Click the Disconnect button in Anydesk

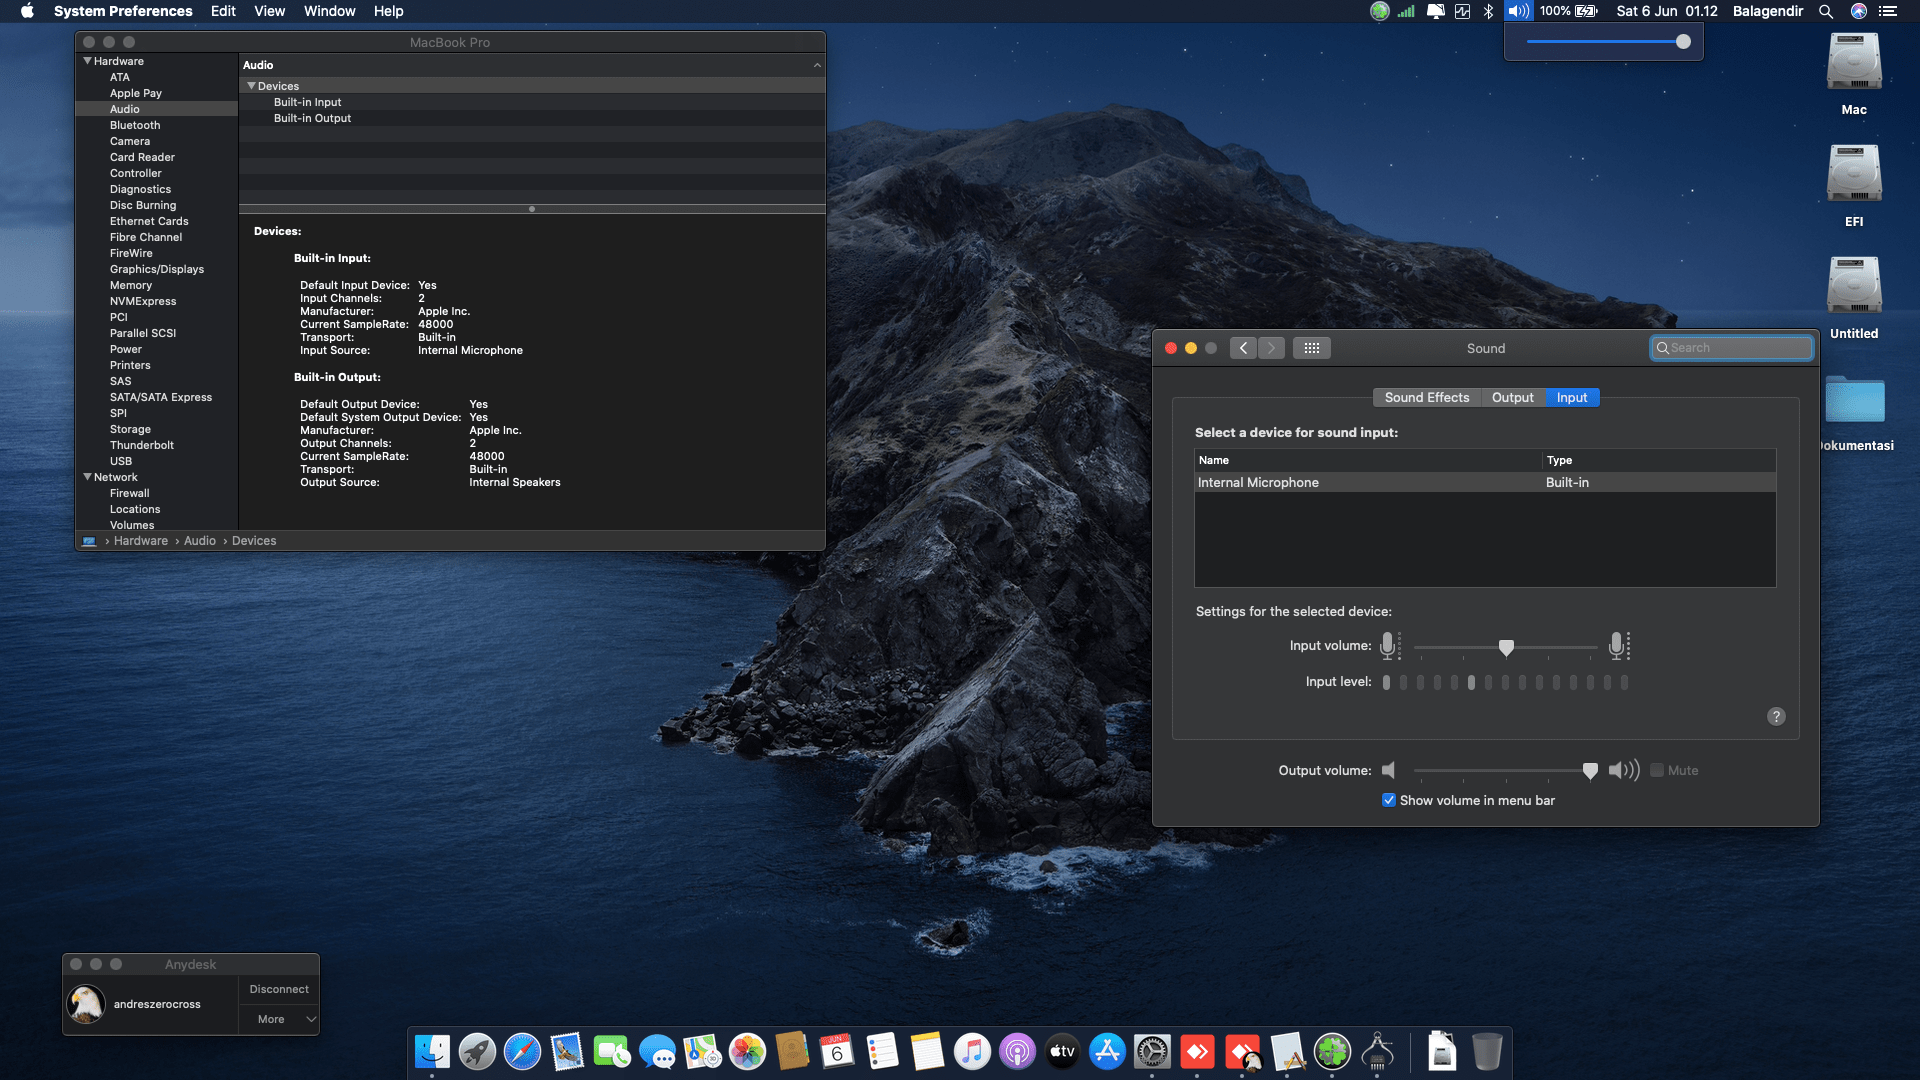click(279, 989)
